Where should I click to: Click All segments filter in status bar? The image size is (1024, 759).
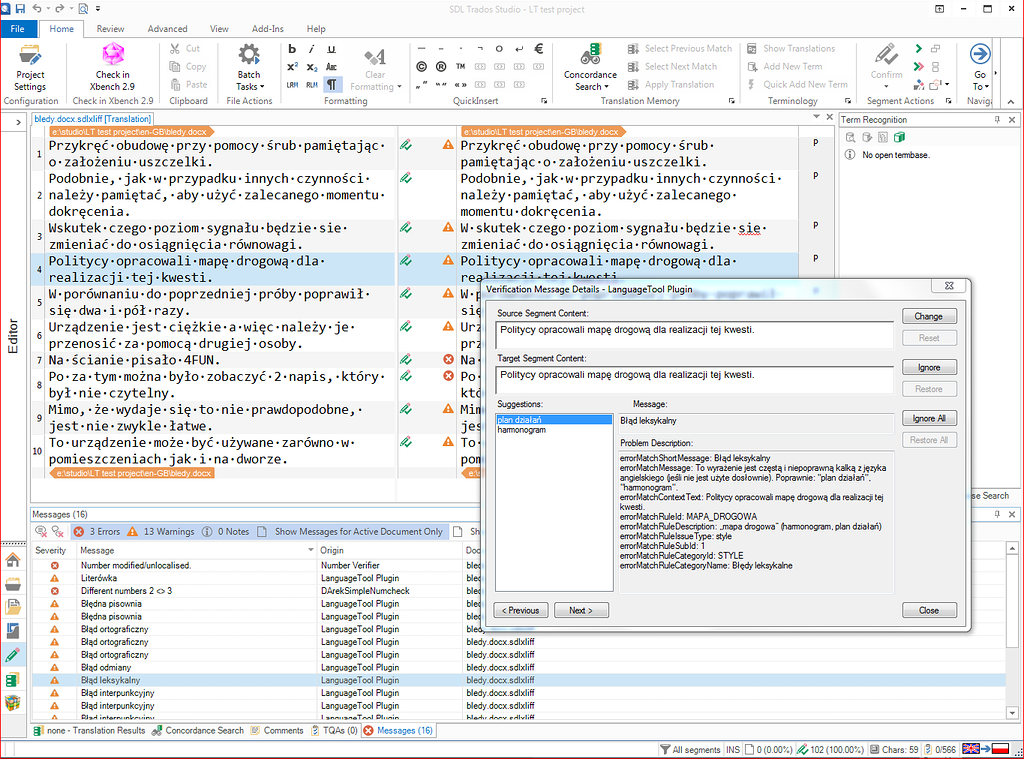(690, 750)
